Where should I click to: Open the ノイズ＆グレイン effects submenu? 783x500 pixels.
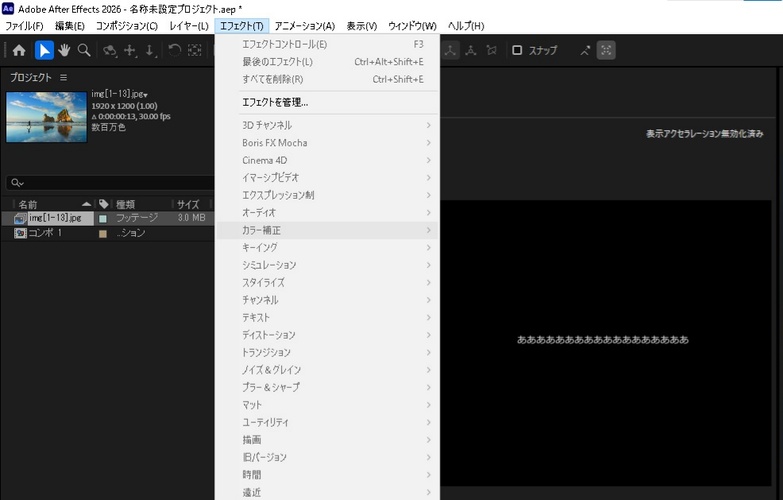coord(327,370)
